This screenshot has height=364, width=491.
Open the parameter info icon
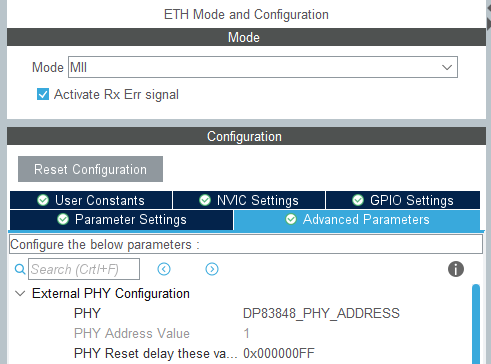pos(456,269)
